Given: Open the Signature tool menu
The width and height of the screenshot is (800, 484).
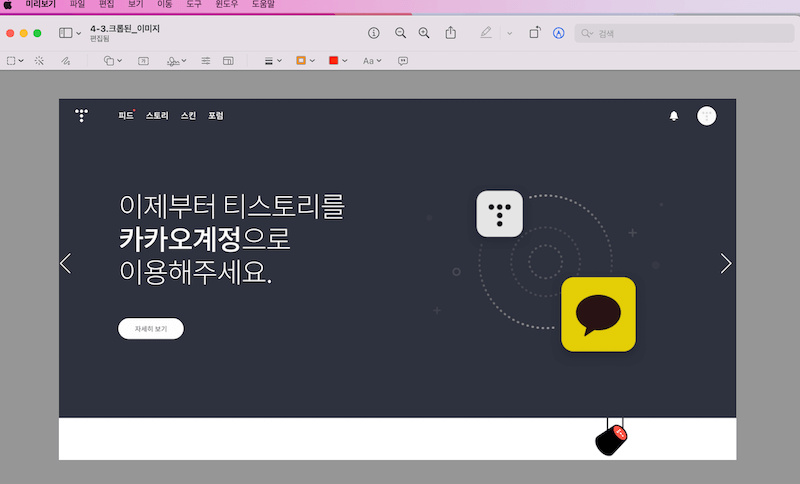Looking at the screenshot, I should [177, 61].
